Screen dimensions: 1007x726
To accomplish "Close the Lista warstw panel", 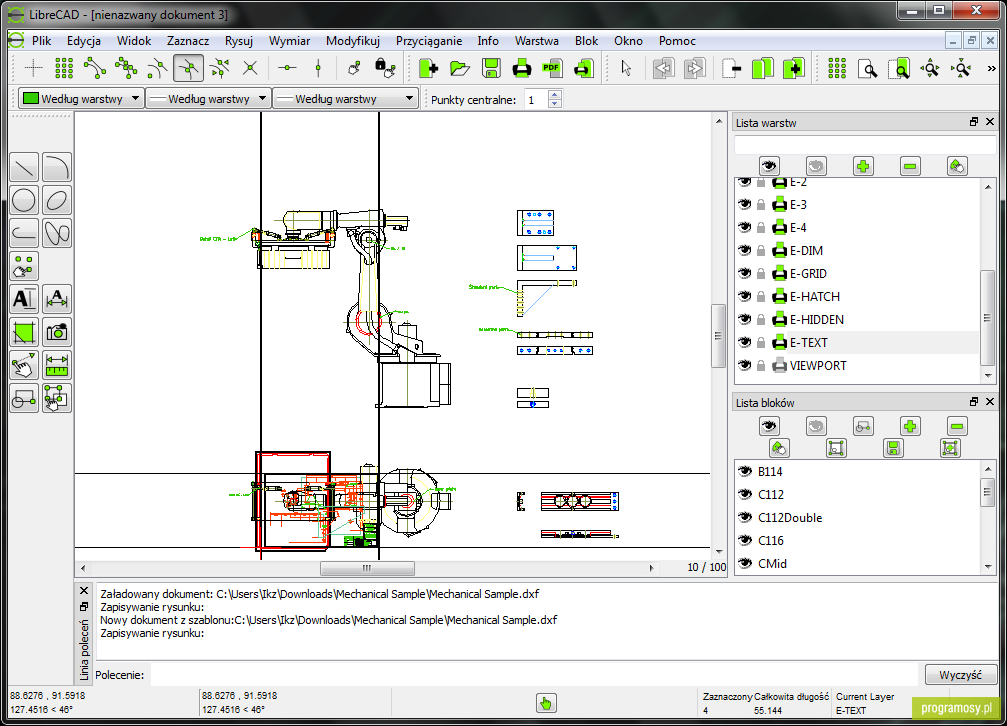I will pos(990,121).
